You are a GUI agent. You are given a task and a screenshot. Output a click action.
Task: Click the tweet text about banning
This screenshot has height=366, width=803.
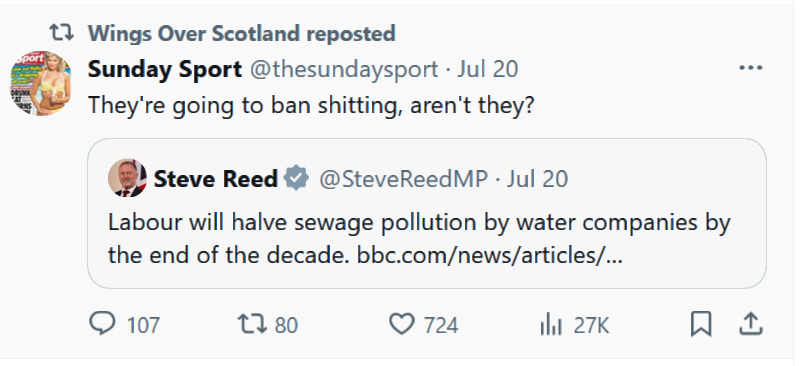click(311, 105)
